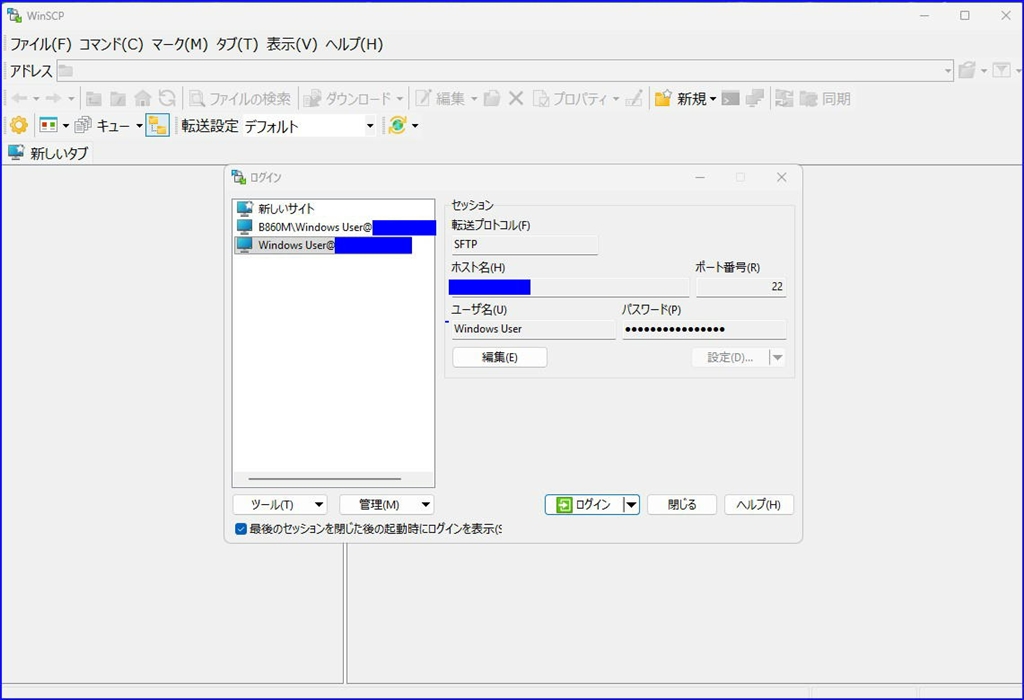Maximize the WinSCP main window
This screenshot has height=700, width=1024.
point(965,16)
